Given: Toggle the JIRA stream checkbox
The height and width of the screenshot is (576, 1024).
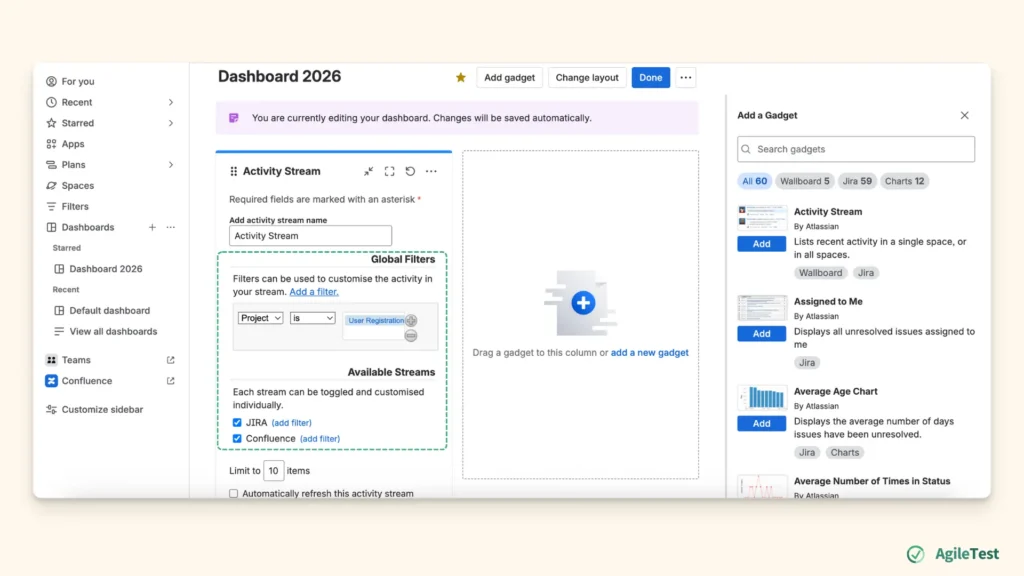Looking at the screenshot, I should pos(237,423).
